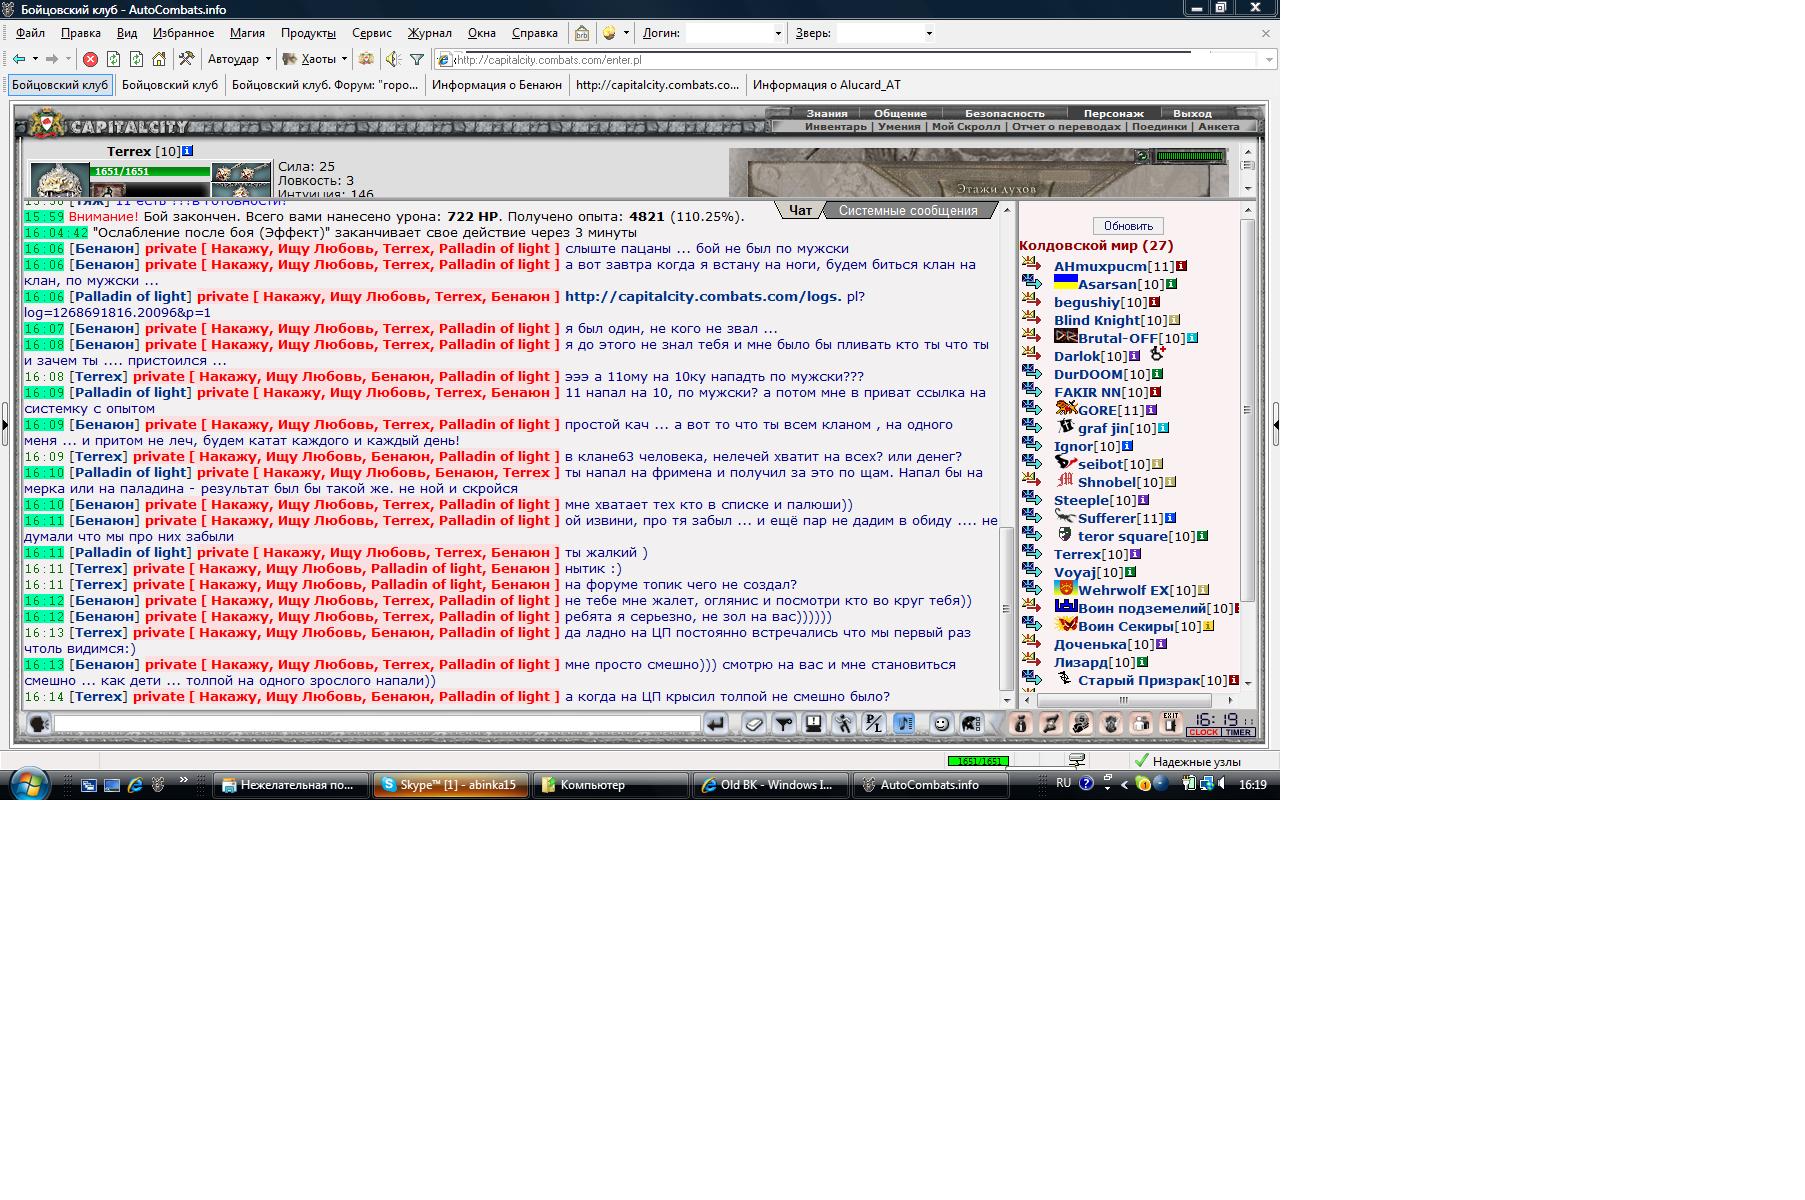
Task: Click the coat of arms toolbar icon
Action: [366, 59]
